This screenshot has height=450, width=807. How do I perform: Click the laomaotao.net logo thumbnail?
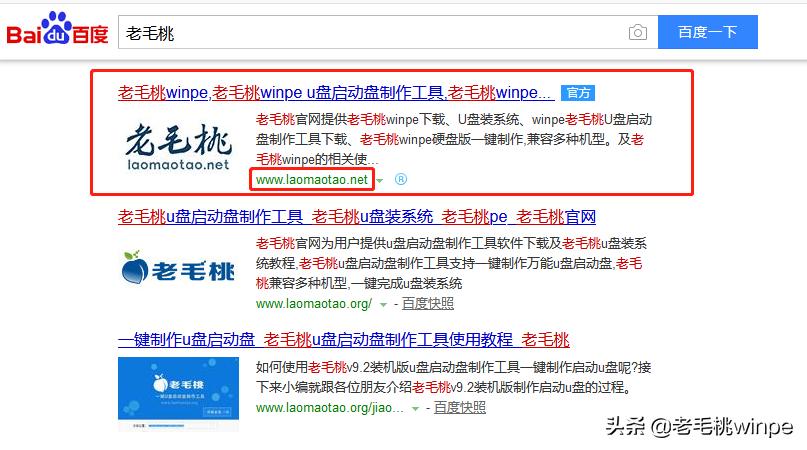(x=178, y=147)
